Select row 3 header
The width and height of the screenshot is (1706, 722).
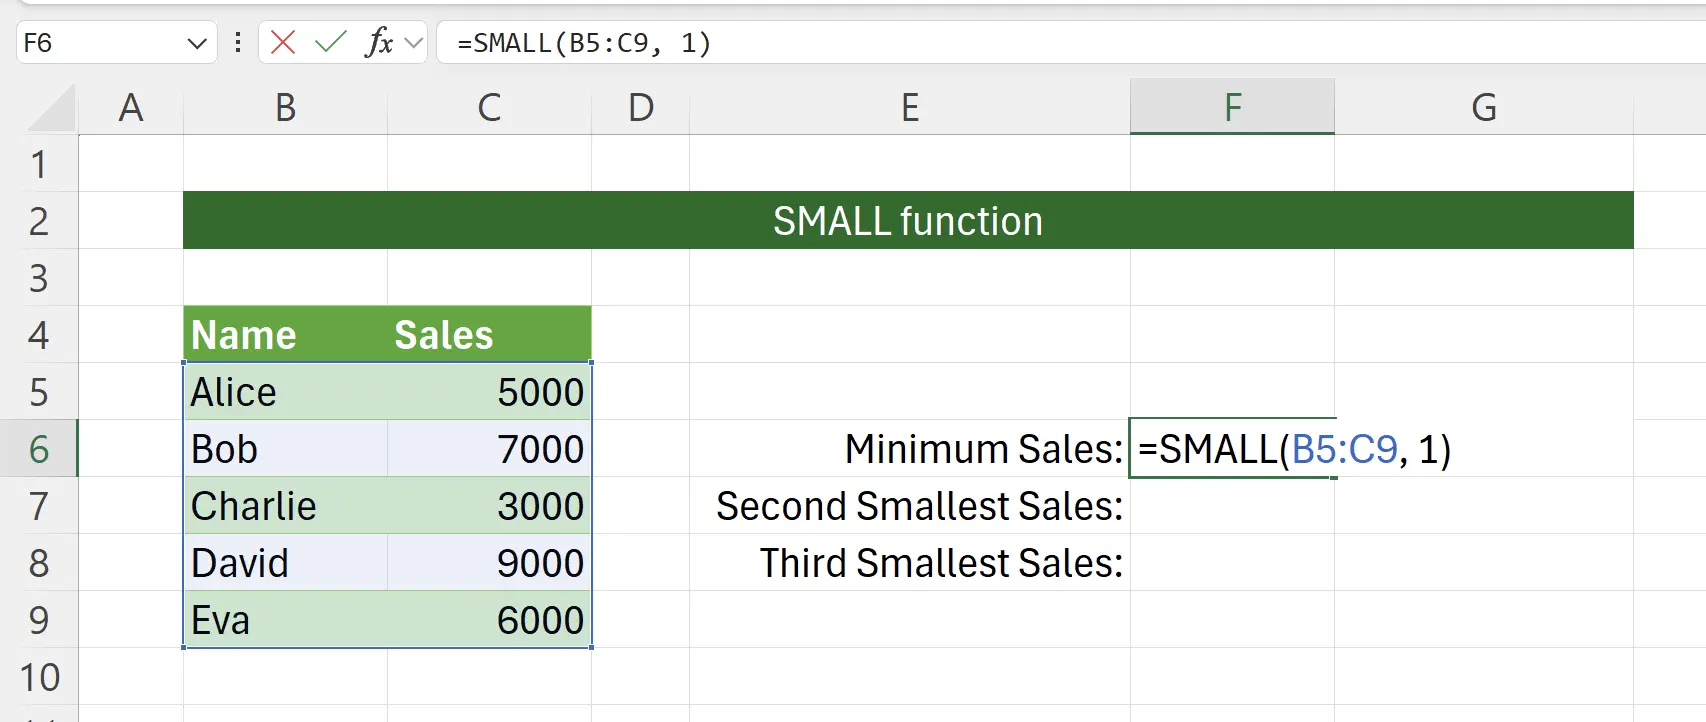click(39, 278)
